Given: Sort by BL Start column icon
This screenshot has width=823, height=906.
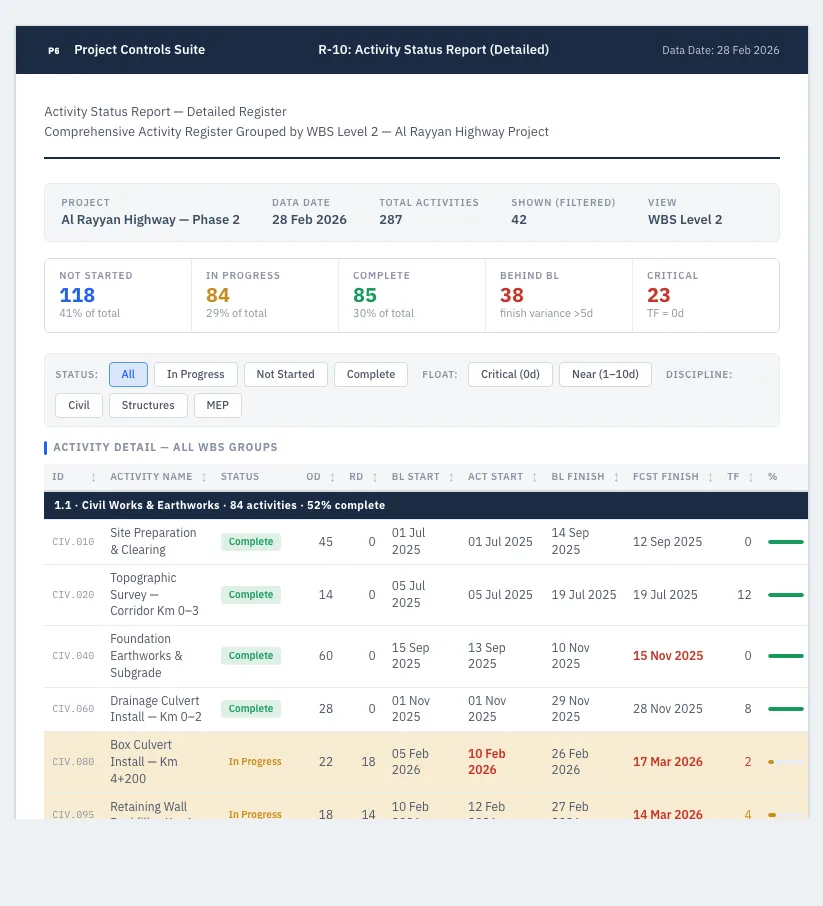Looking at the screenshot, I should click(x=451, y=477).
